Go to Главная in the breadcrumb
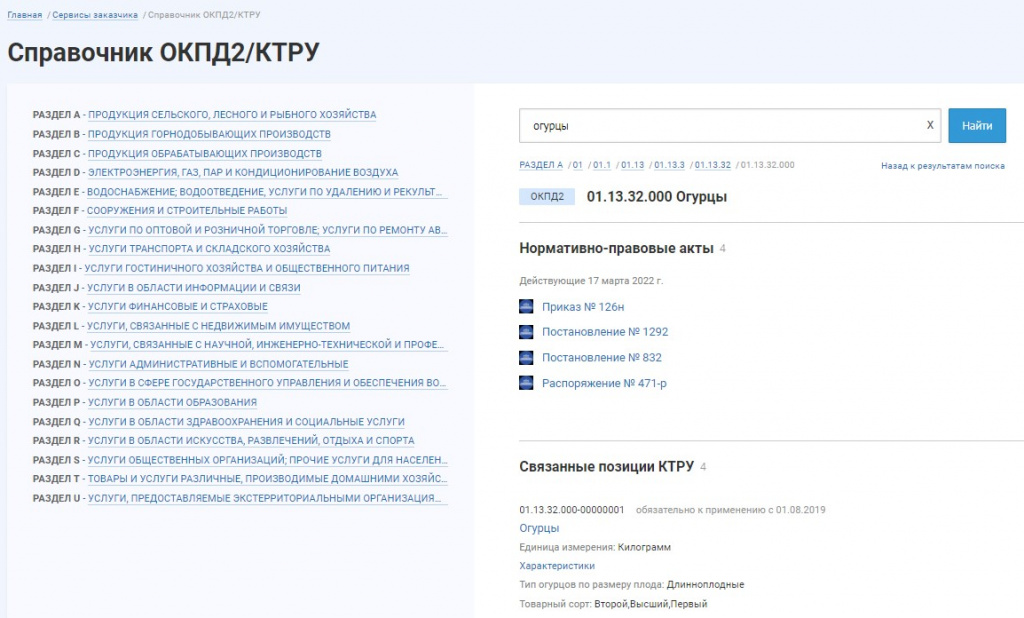Image resolution: width=1024 pixels, height=618 pixels. 25,15
